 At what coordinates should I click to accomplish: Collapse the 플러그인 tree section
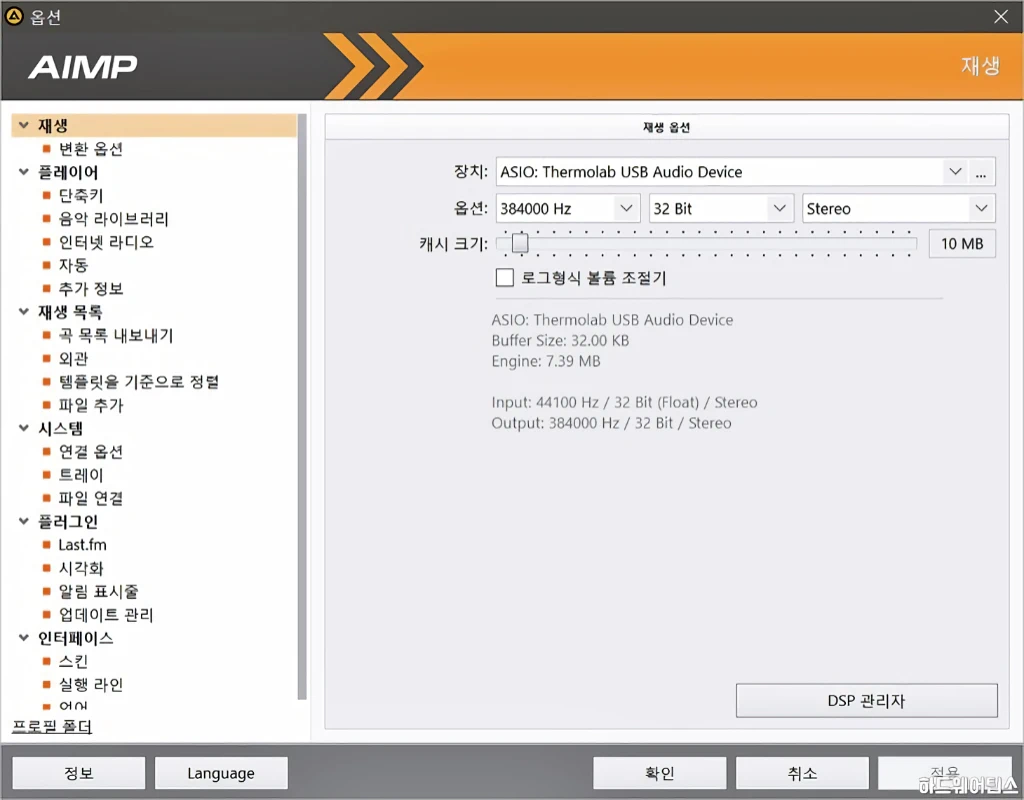click(x=24, y=522)
